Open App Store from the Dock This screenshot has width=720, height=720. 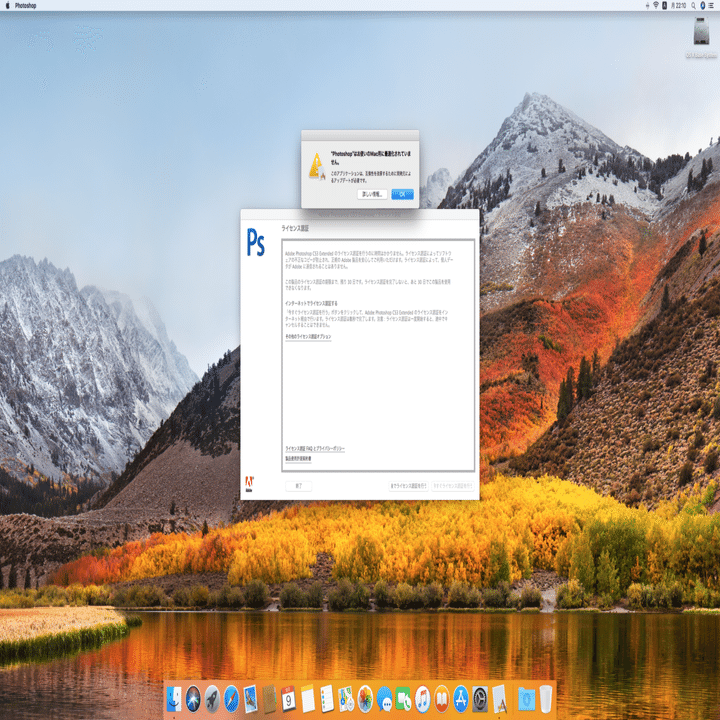click(461, 699)
